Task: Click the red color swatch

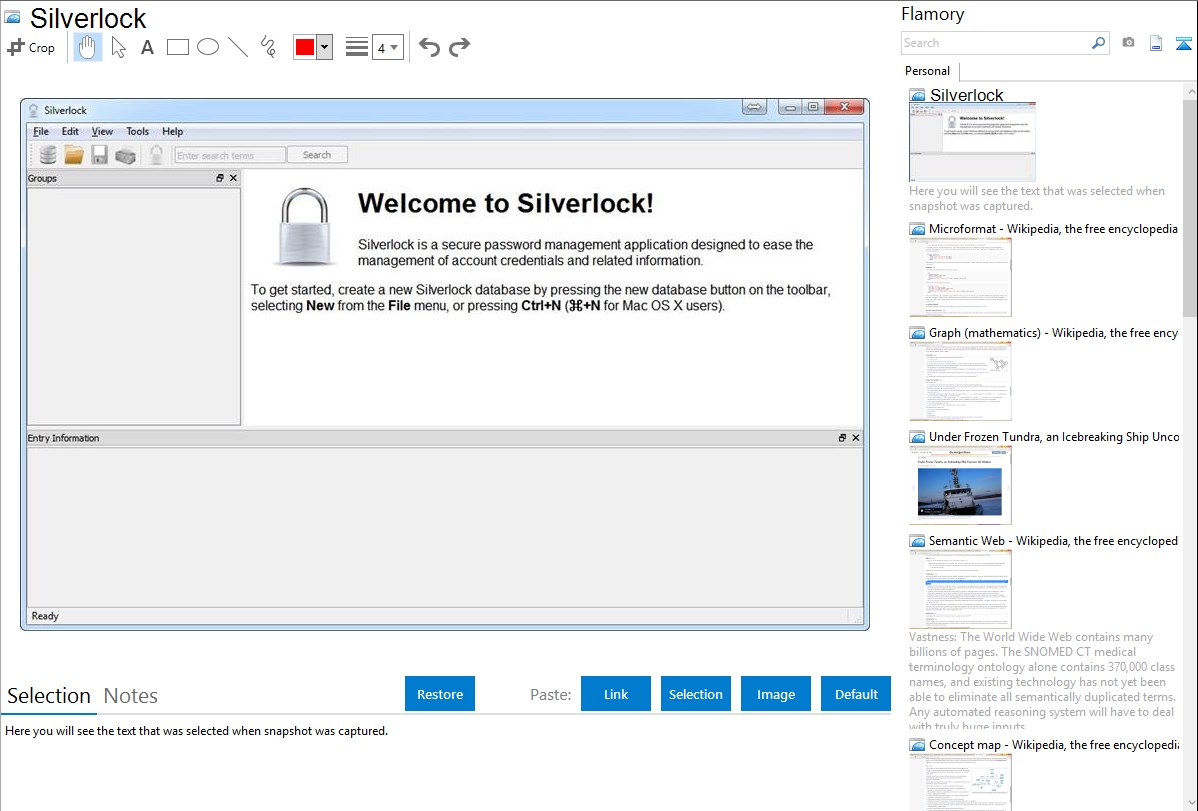Action: pos(305,47)
